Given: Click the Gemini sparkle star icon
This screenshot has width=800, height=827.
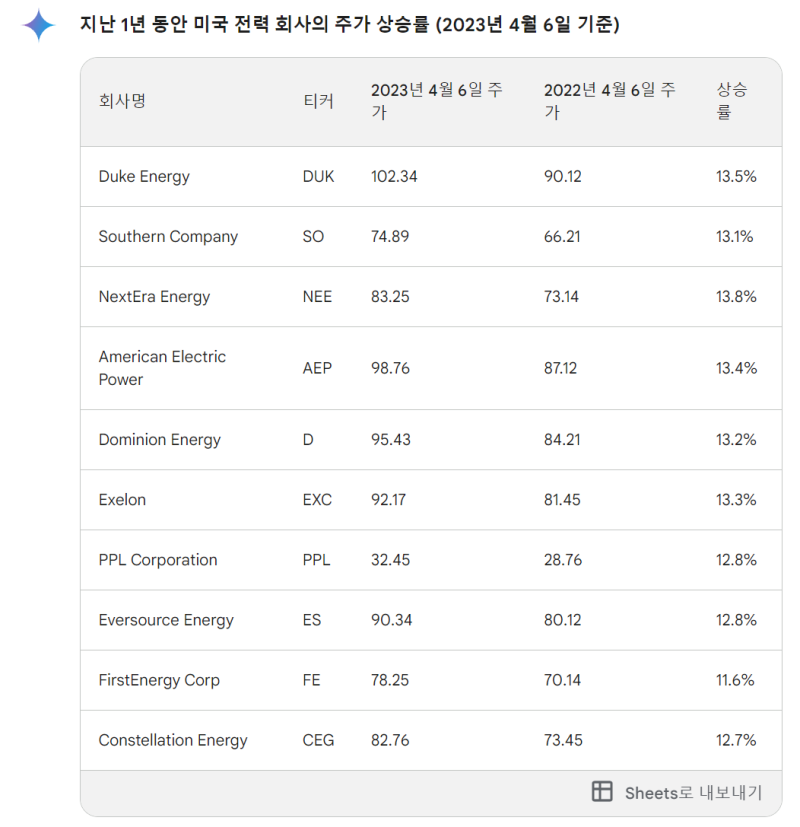Looking at the screenshot, I should point(38,25).
